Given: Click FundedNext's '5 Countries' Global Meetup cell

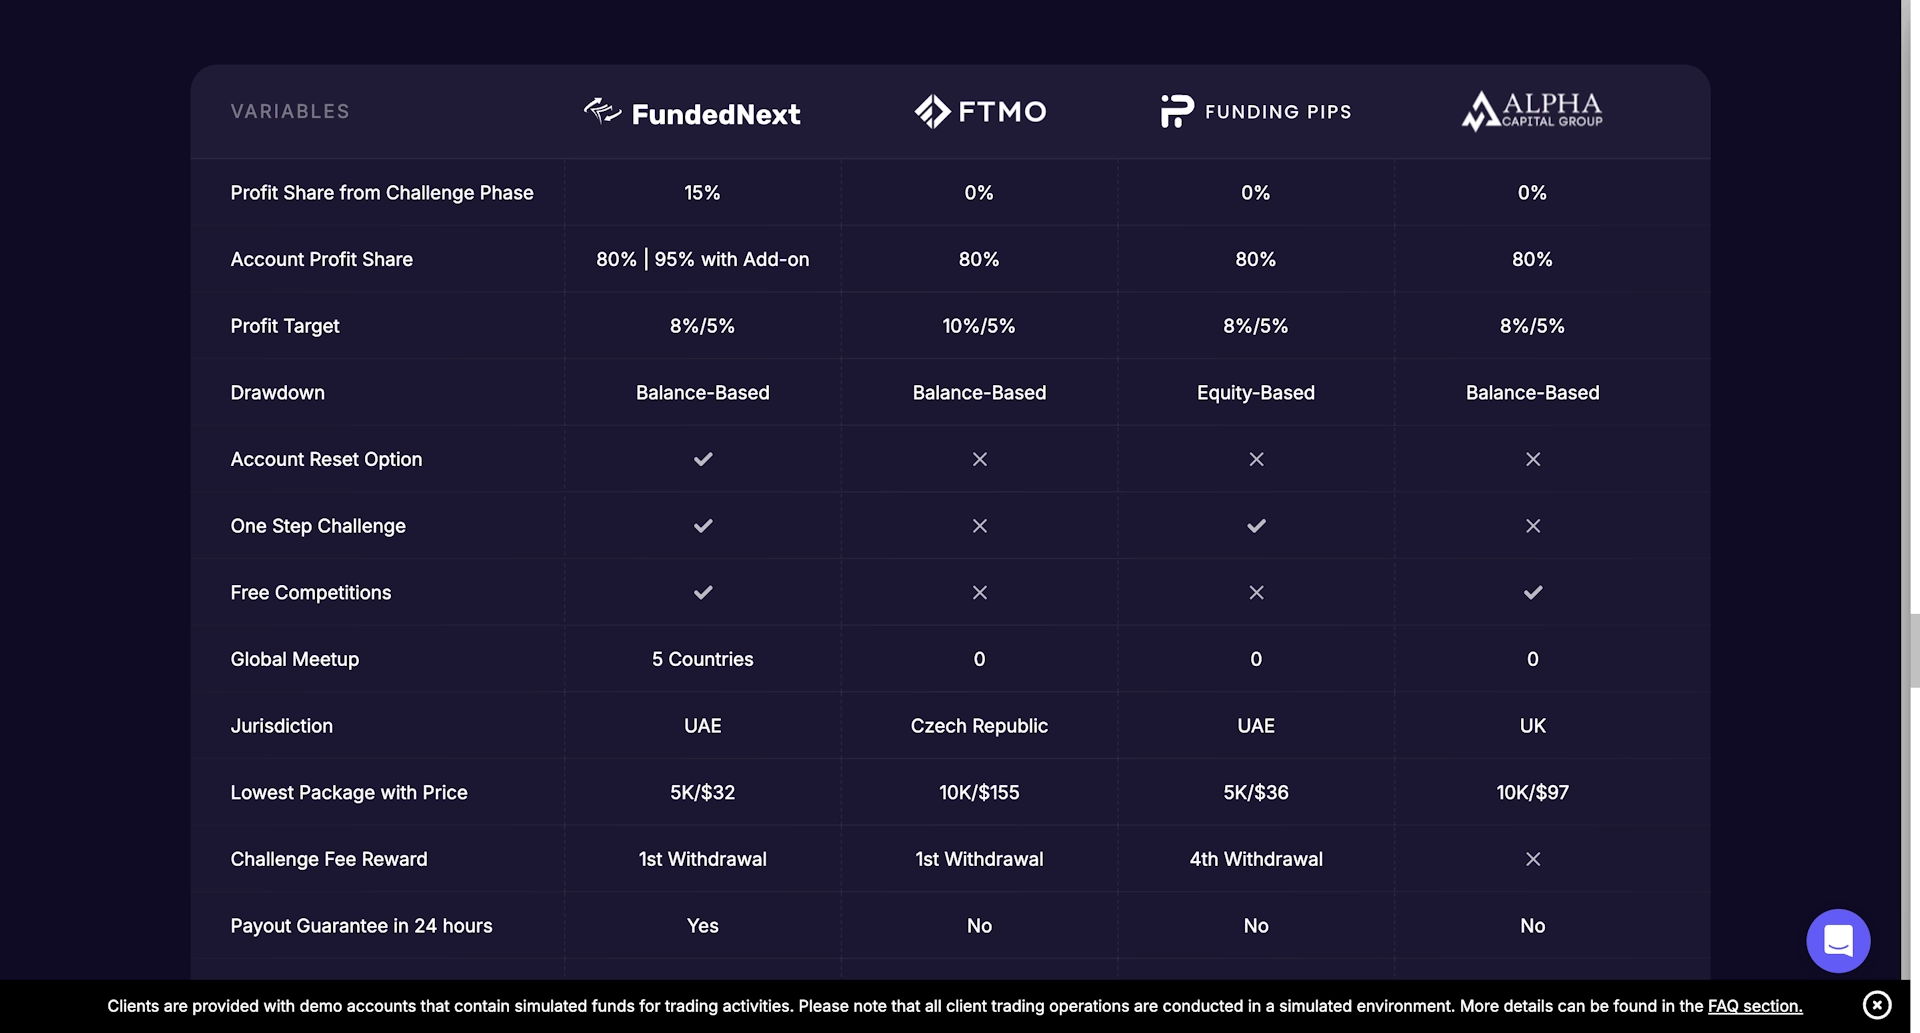Looking at the screenshot, I should pos(703,659).
